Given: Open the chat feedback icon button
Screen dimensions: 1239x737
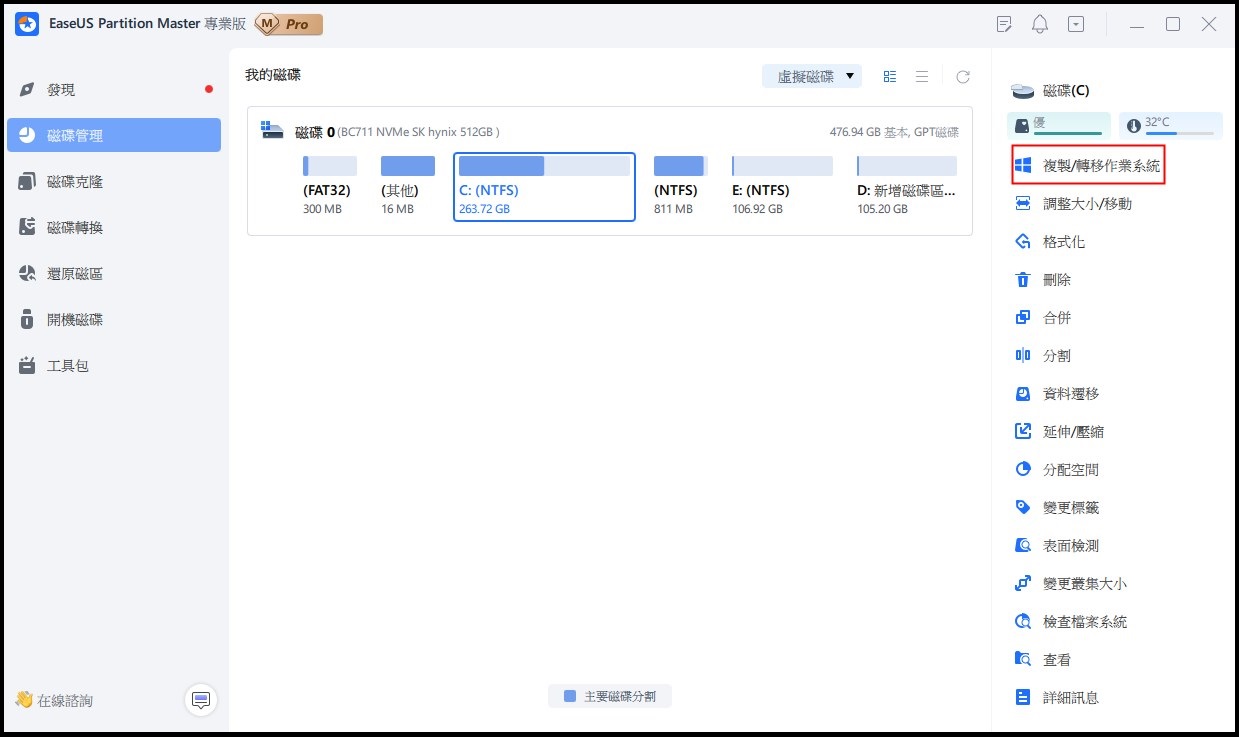Looking at the screenshot, I should tap(201, 701).
